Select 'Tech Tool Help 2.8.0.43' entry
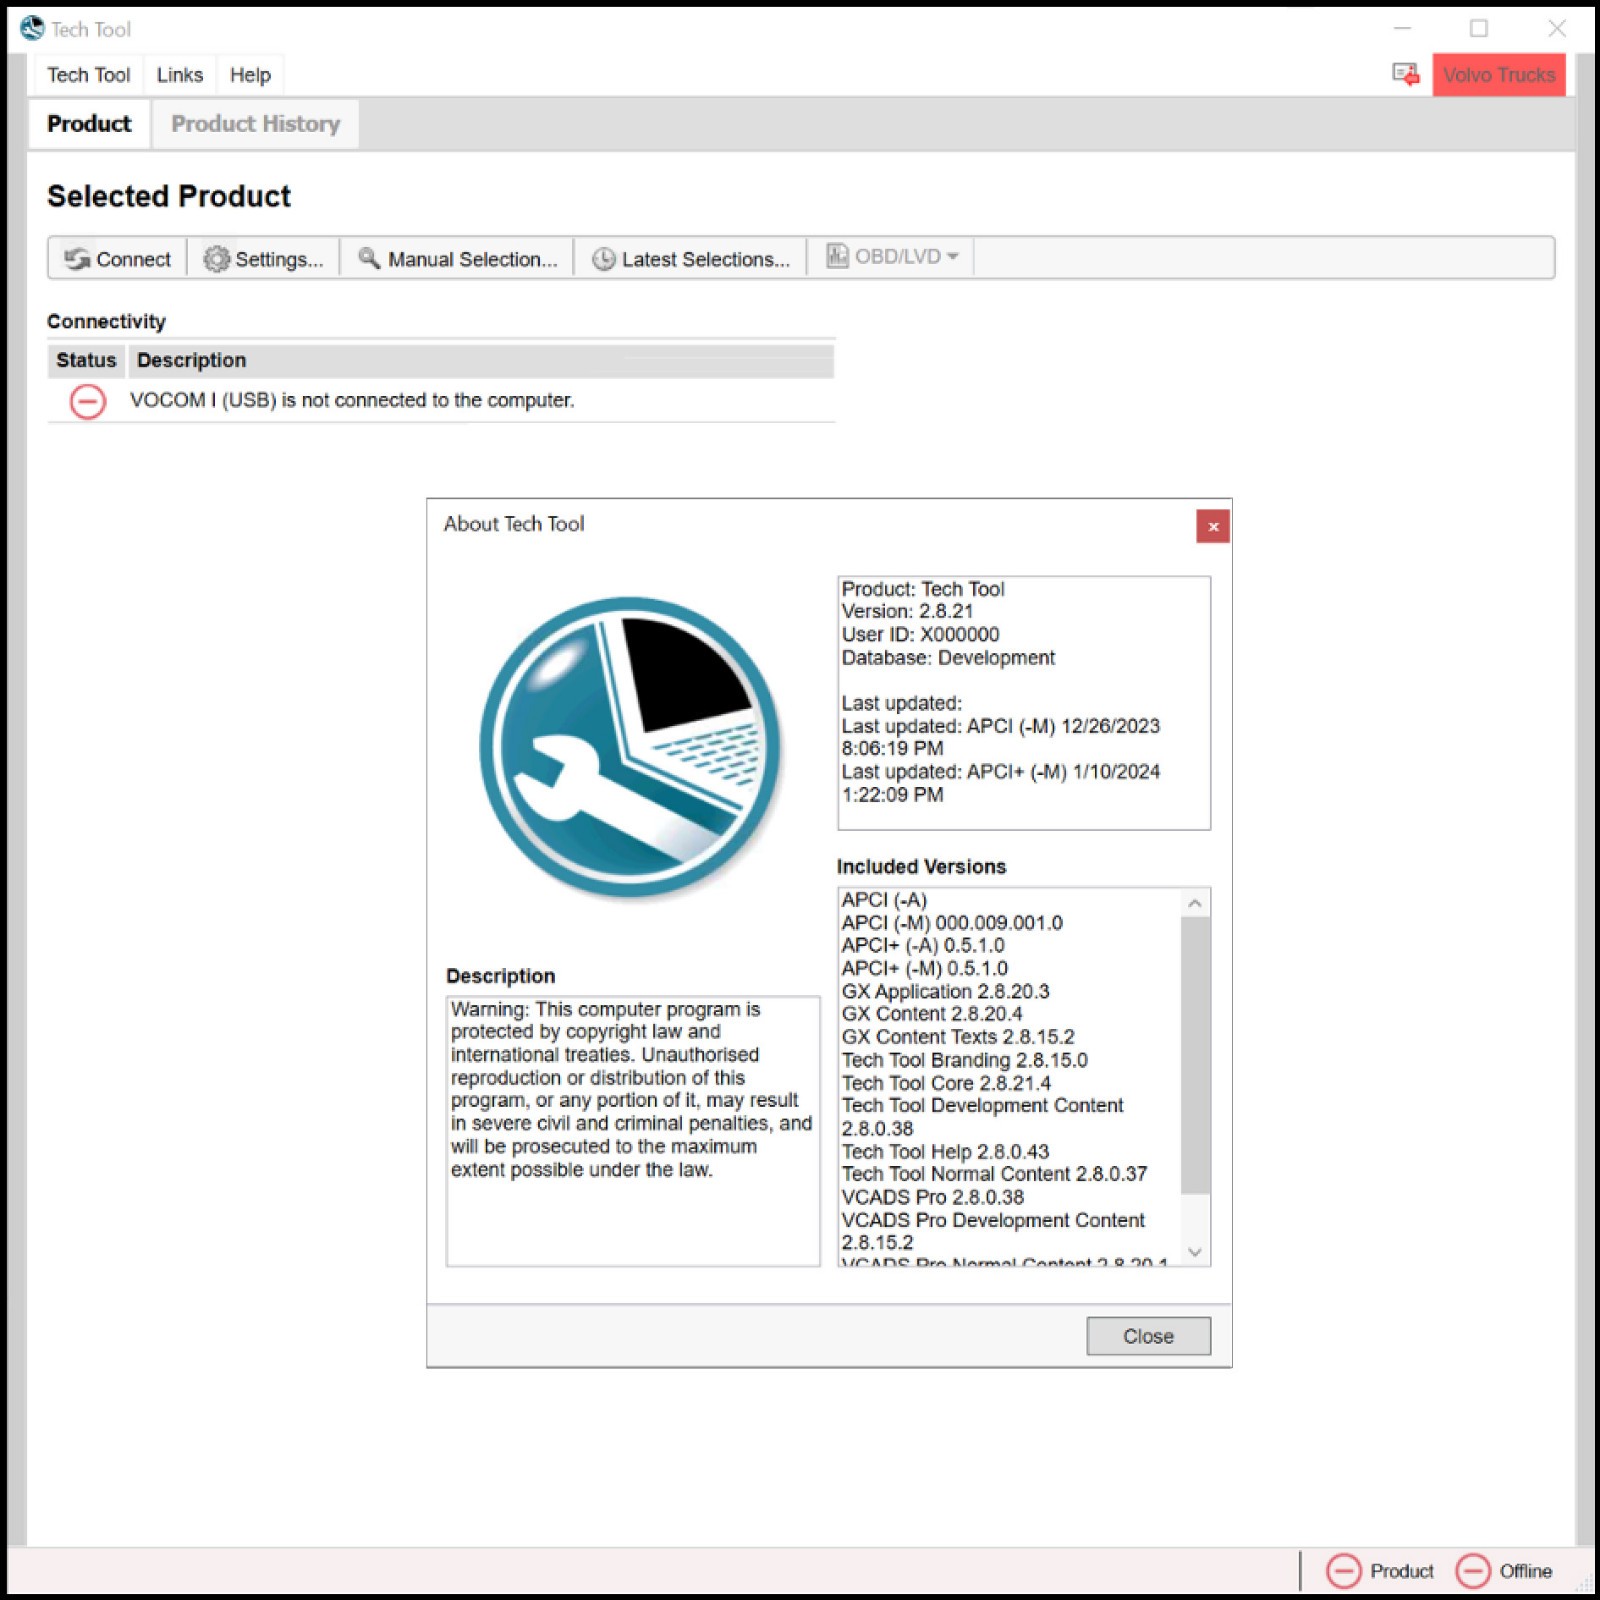 pos(945,1152)
